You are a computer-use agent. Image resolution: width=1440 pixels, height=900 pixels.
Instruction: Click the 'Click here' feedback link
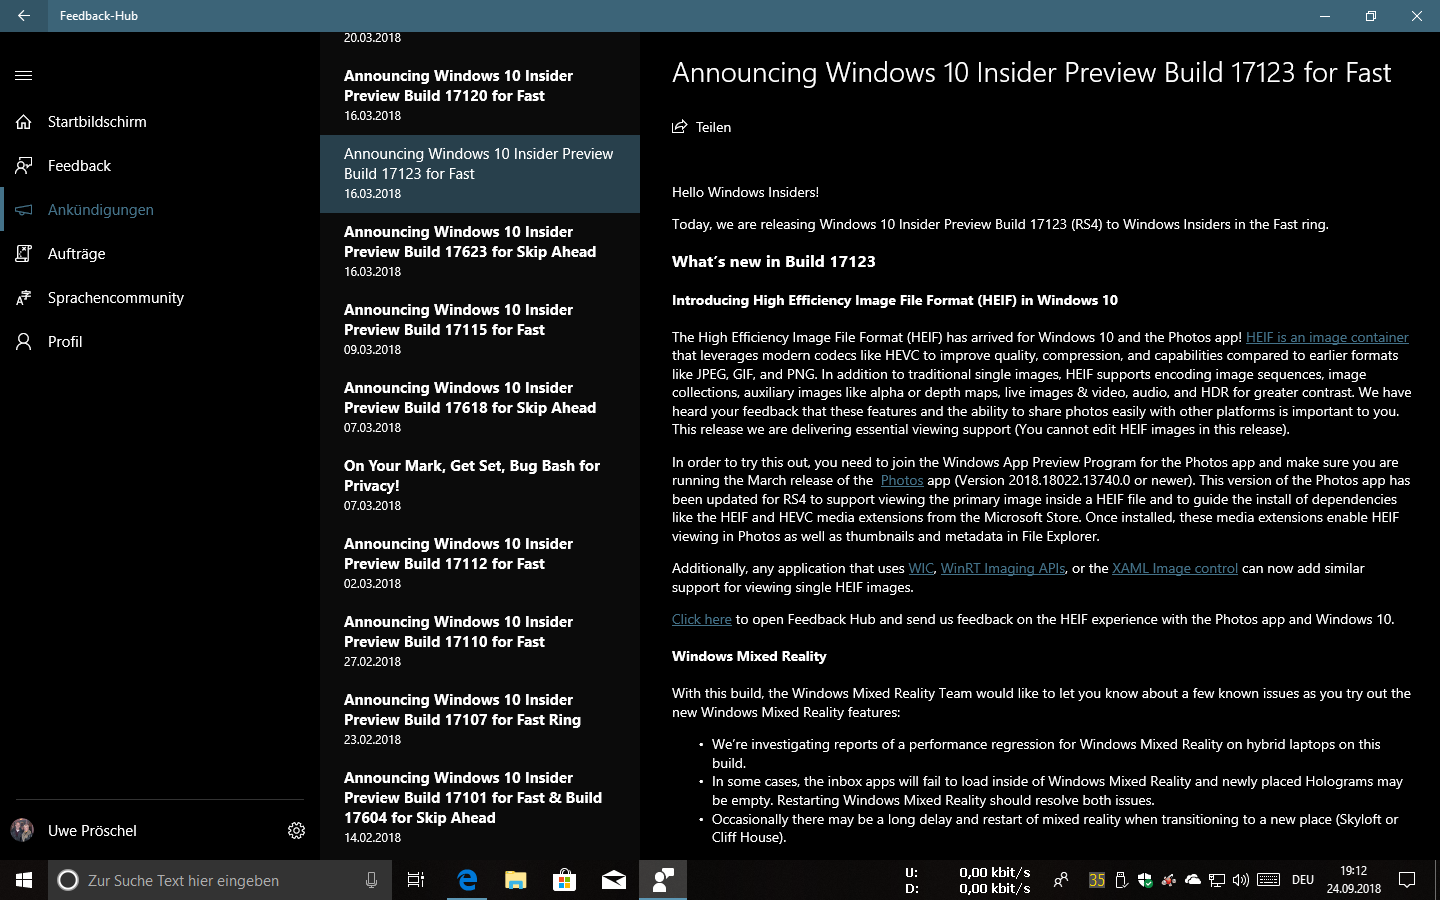tap(702, 619)
